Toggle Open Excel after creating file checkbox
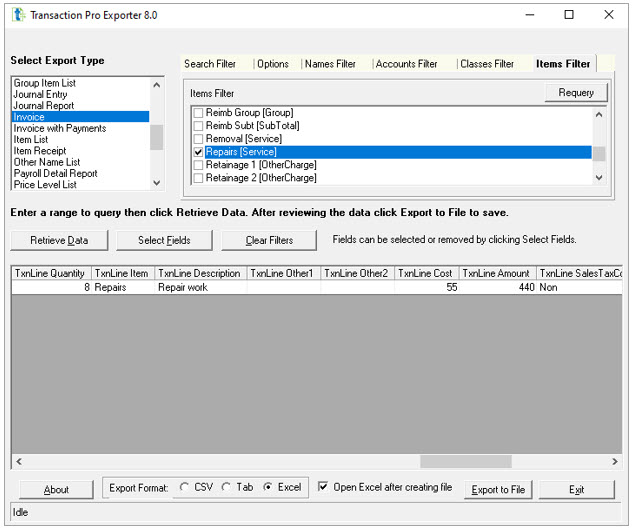The width and height of the screenshot is (634, 530). click(x=323, y=487)
